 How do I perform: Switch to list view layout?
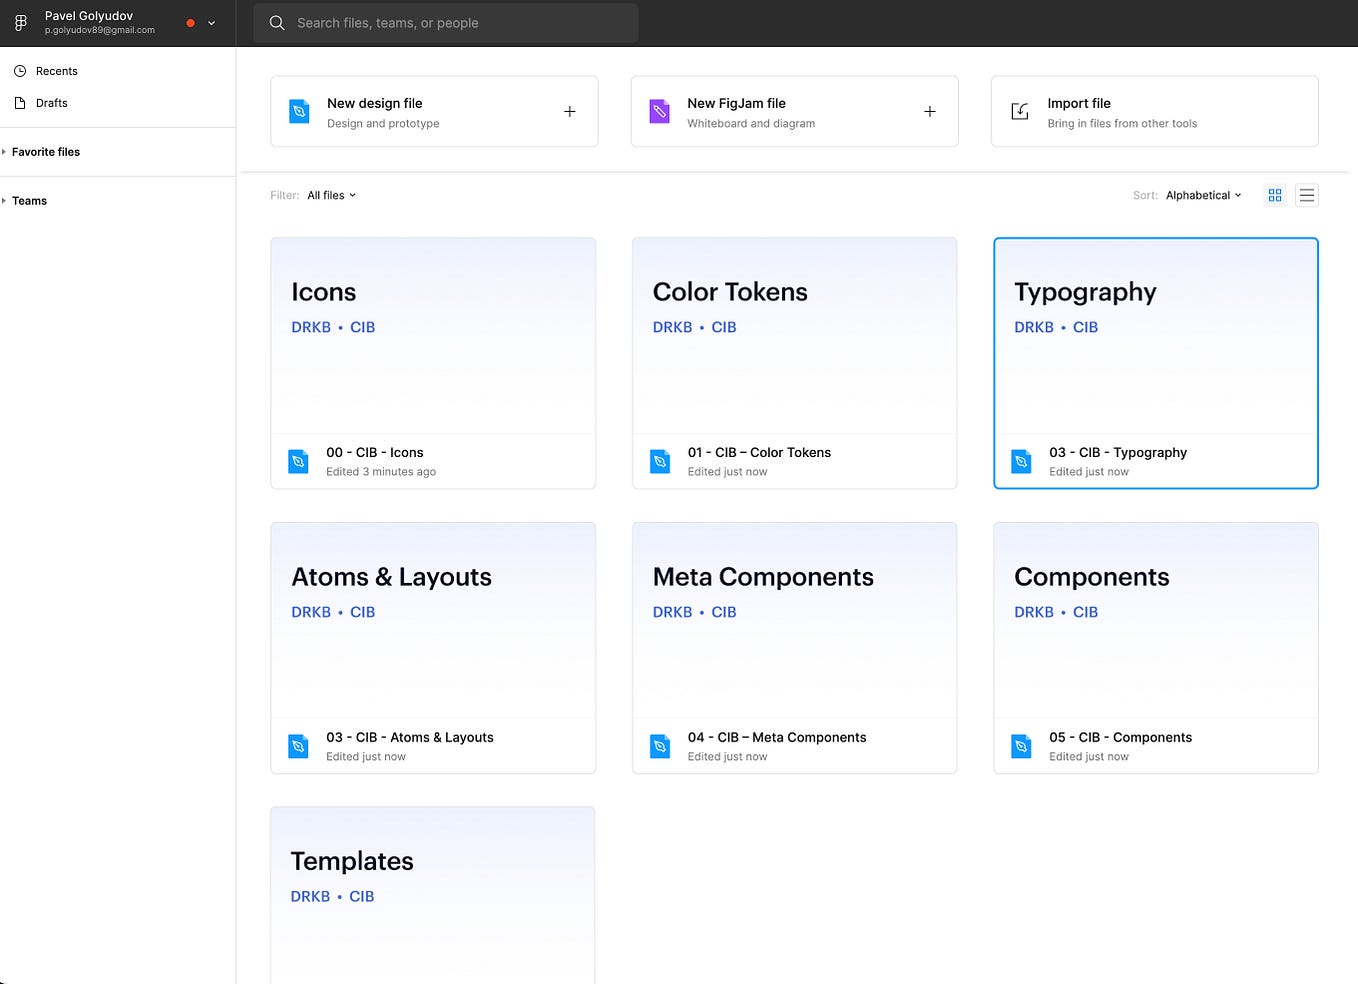(x=1306, y=195)
